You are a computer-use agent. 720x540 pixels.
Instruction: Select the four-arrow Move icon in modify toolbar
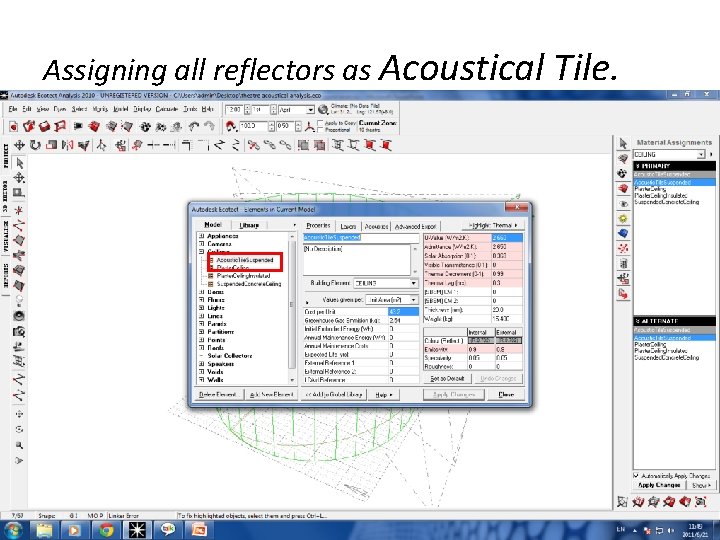coord(19,145)
